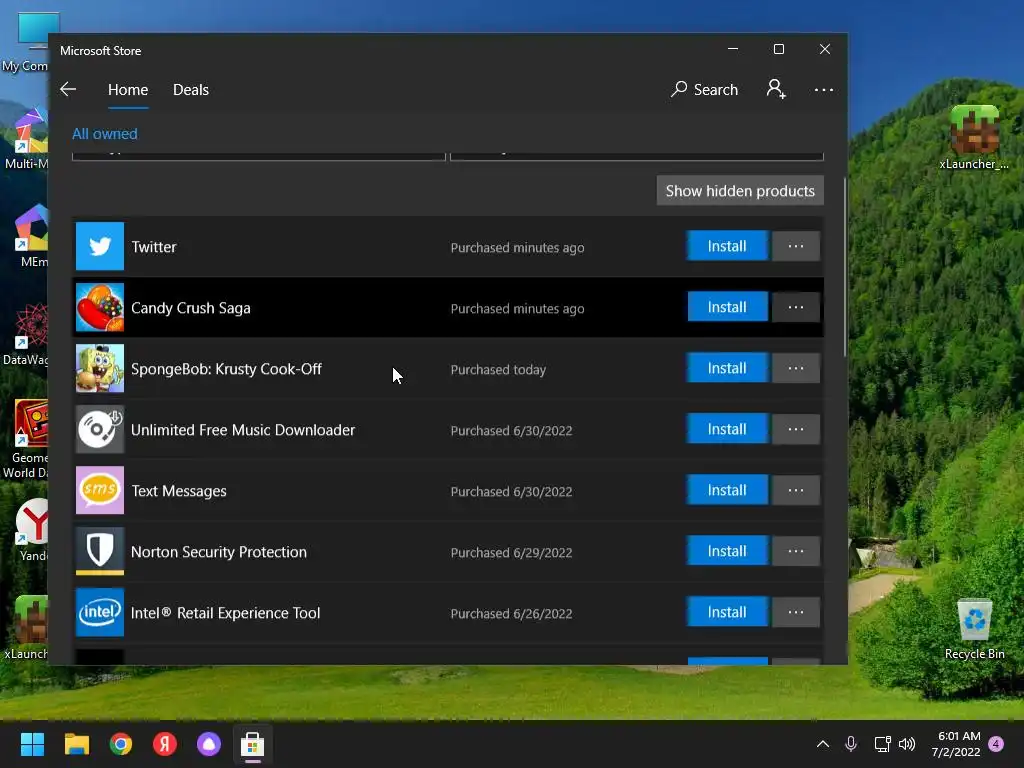Go back with the arrow in Microsoft Store

(68, 89)
